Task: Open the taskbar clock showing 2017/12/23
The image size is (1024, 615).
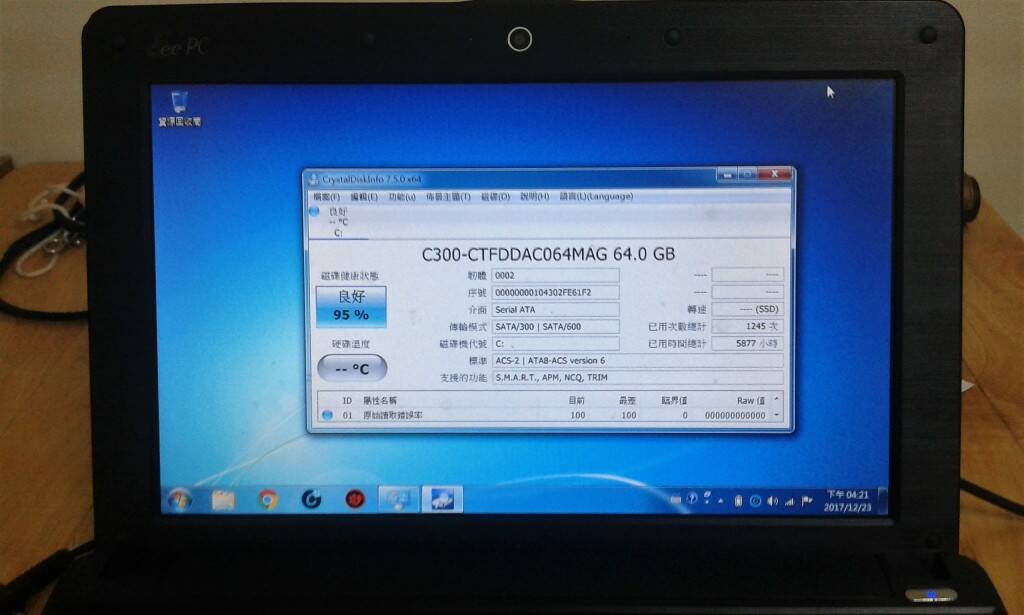Action: pyautogui.click(x=848, y=501)
